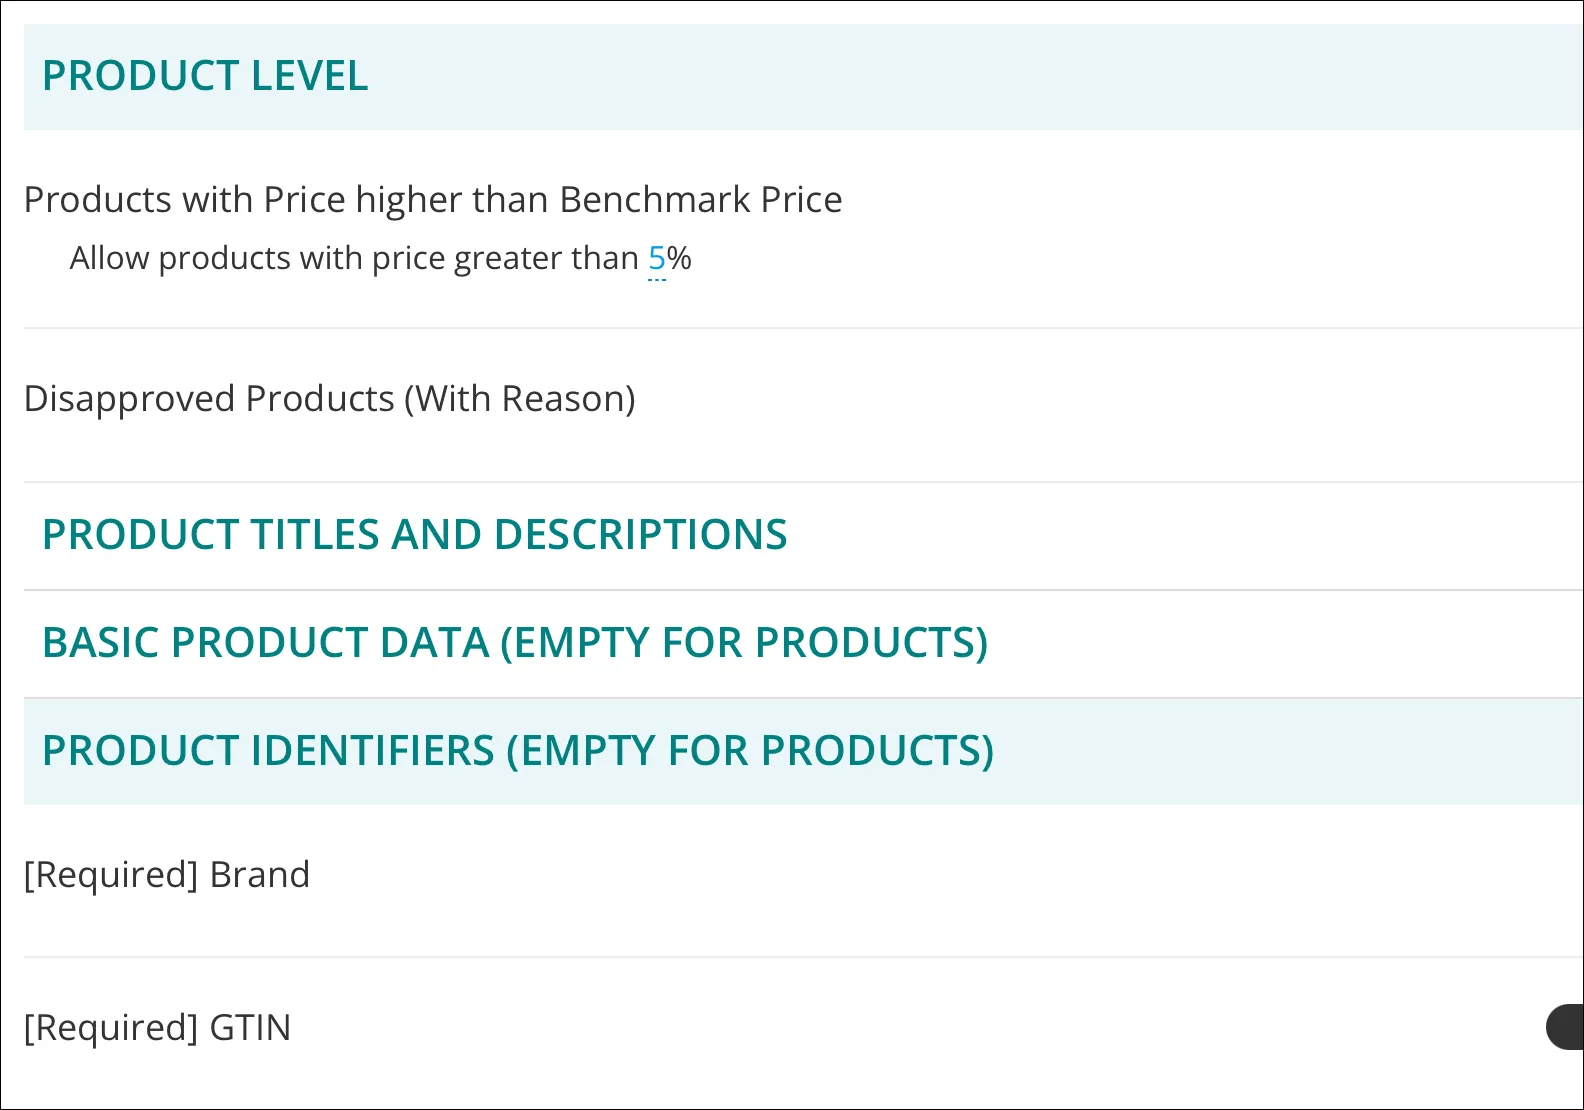Click the percent sign after threshold value
1584x1110 pixels.
(x=680, y=259)
